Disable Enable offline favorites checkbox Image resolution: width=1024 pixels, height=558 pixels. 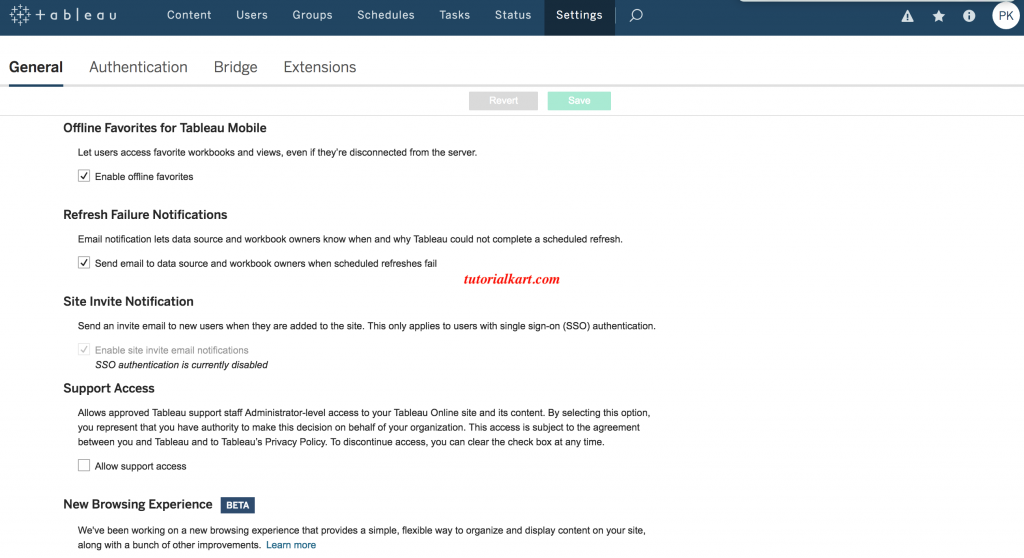pyautogui.click(x=84, y=176)
